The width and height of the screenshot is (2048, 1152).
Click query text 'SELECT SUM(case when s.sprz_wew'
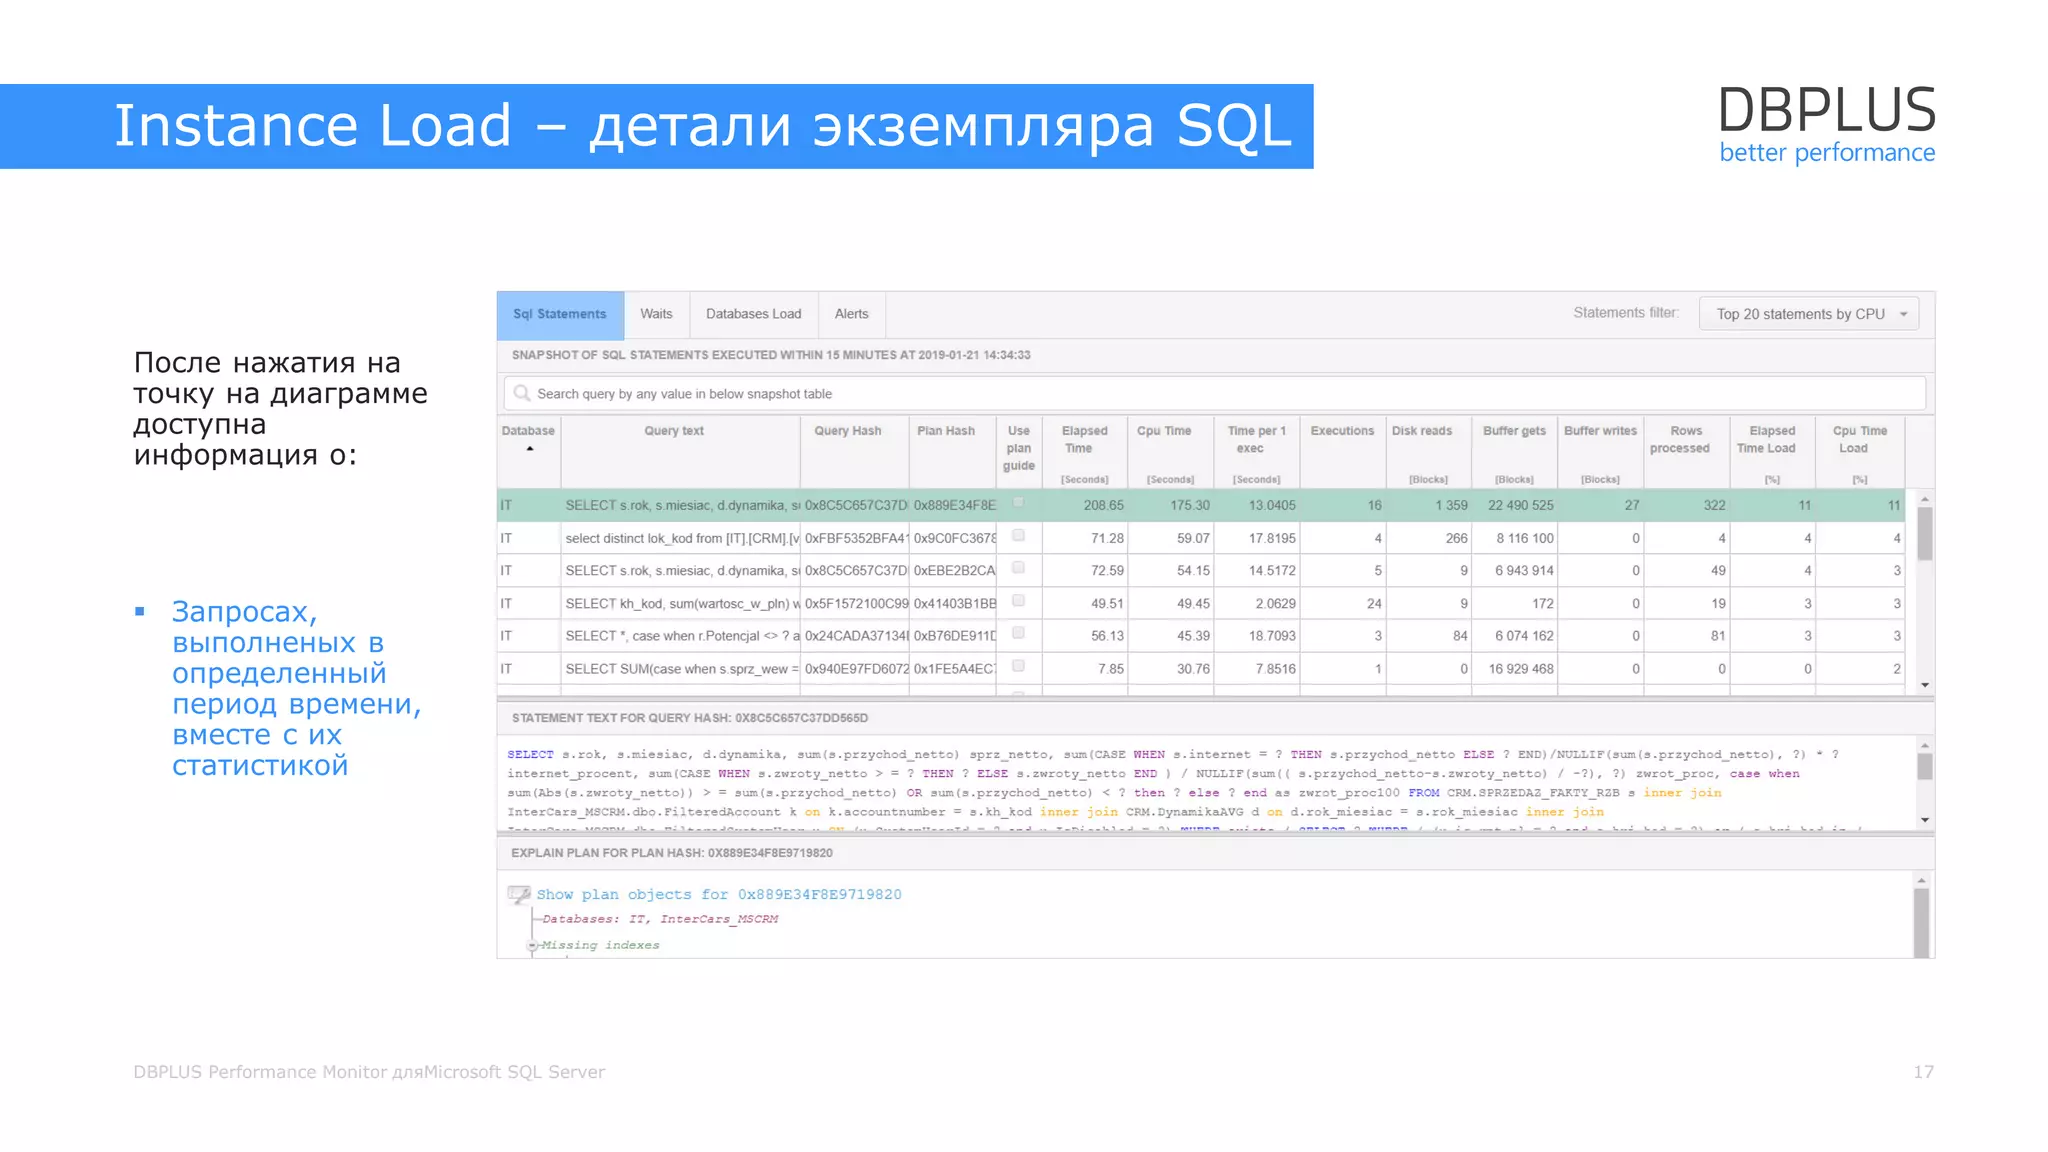[x=682, y=669]
